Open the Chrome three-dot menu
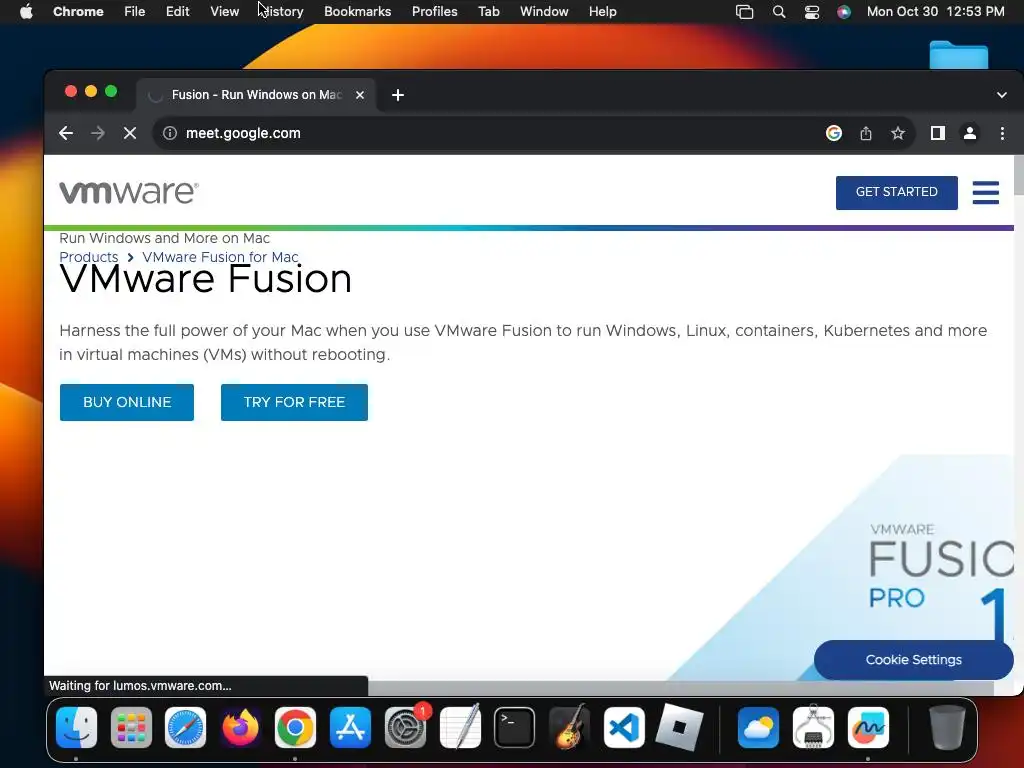Screen dimensions: 1024x768 (1002, 133)
